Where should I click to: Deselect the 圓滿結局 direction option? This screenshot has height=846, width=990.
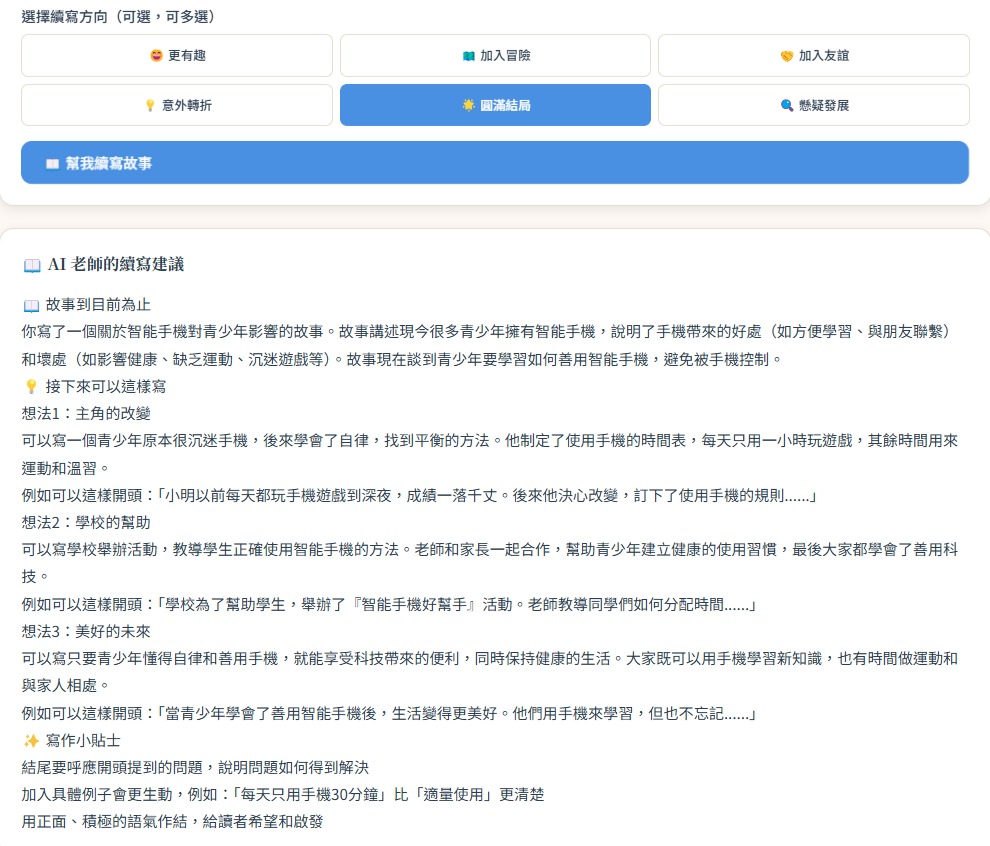point(495,105)
